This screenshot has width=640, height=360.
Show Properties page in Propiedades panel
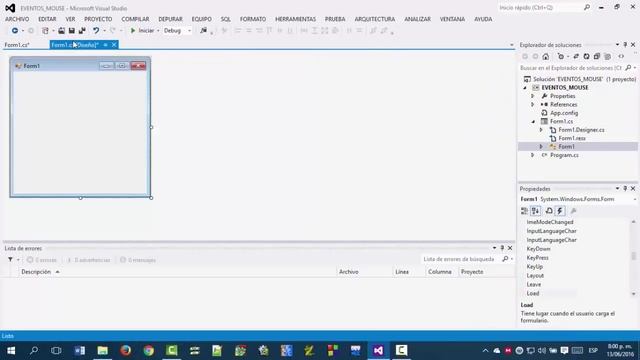tap(549, 211)
